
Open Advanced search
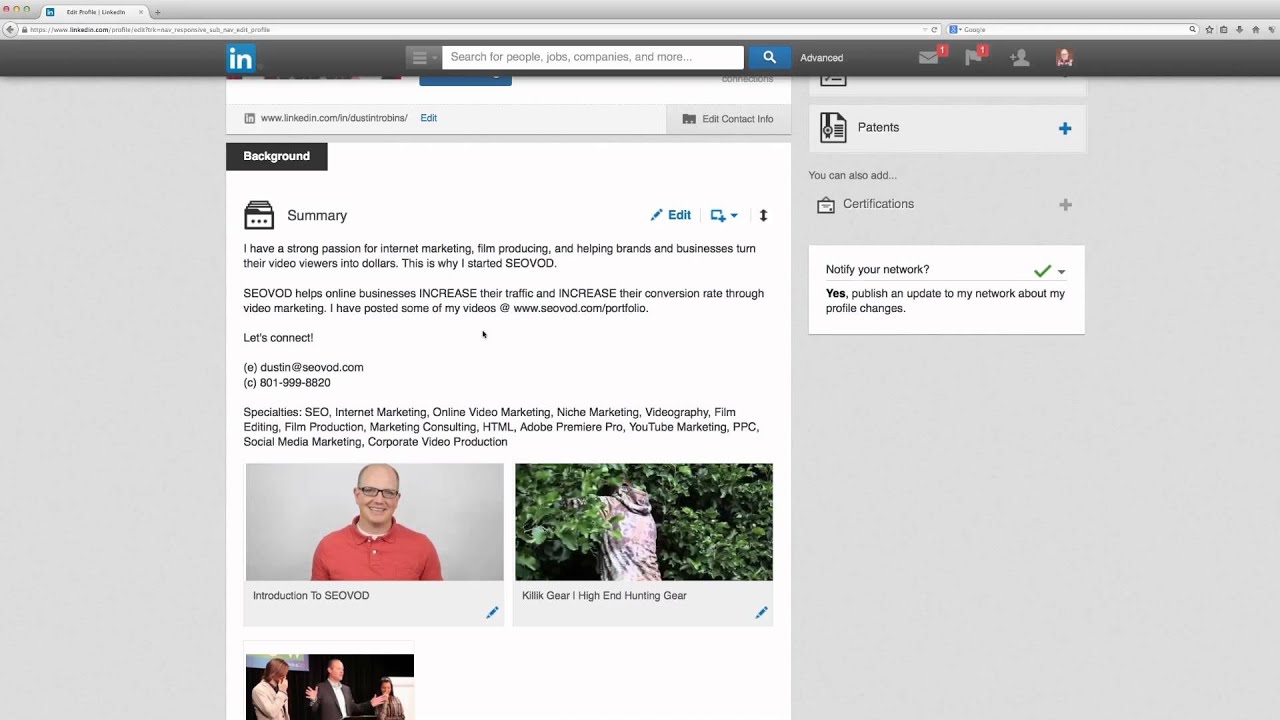pos(821,58)
